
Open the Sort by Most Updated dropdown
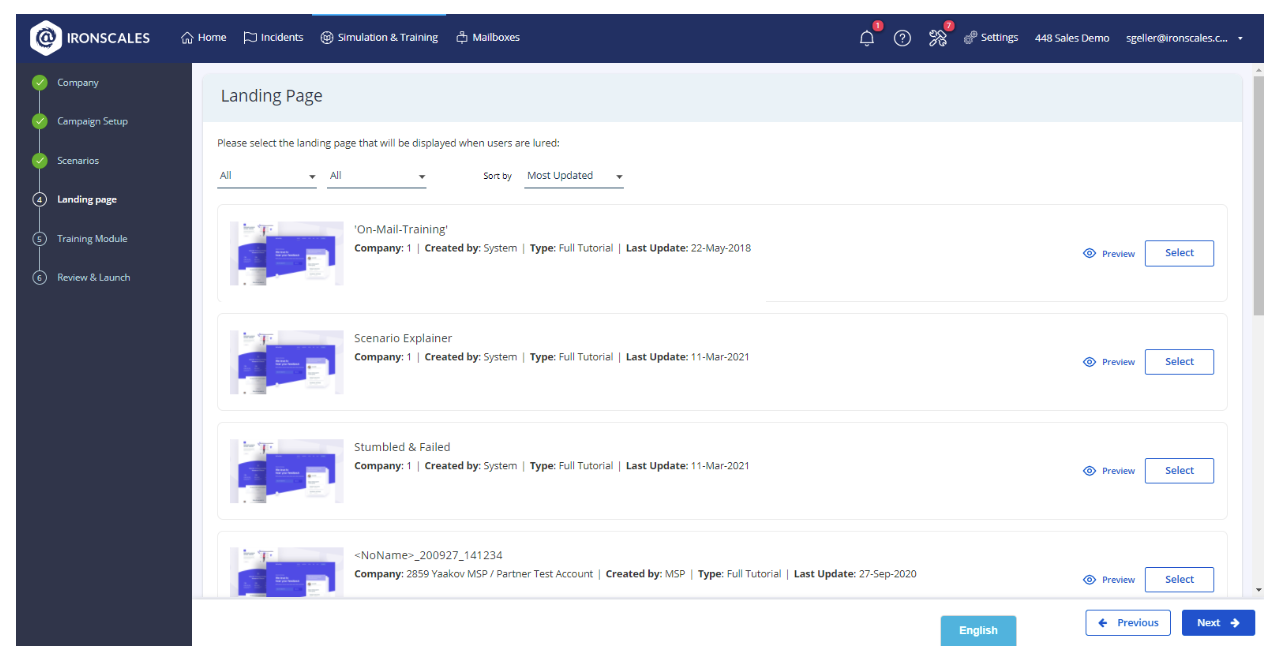pyautogui.click(x=574, y=177)
